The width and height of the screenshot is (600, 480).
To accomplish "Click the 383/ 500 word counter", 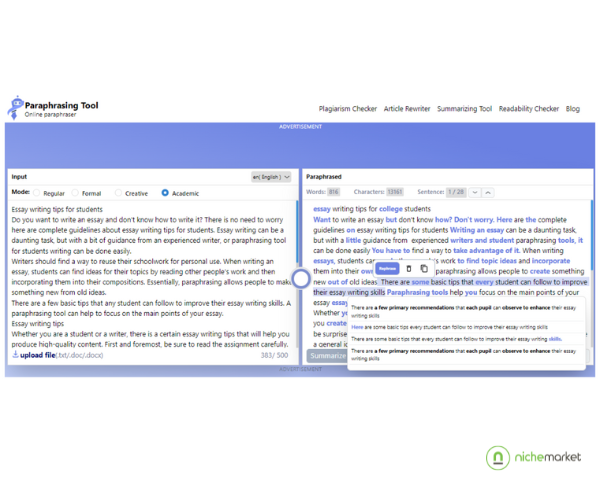I will click(x=274, y=355).
